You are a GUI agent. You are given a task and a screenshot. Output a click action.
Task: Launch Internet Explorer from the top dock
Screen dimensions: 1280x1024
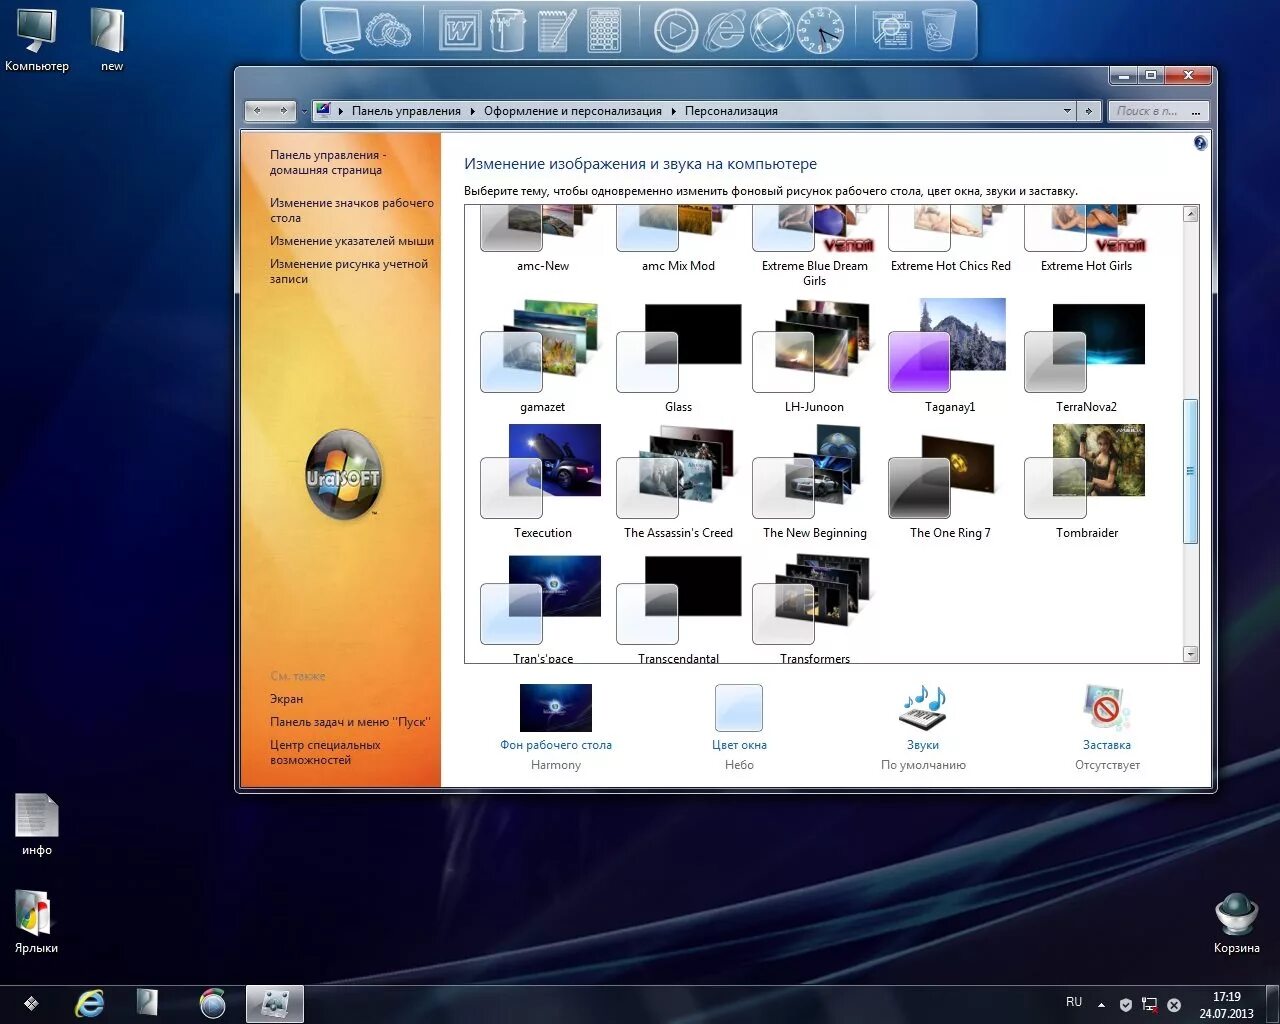pyautogui.click(x=725, y=31)
